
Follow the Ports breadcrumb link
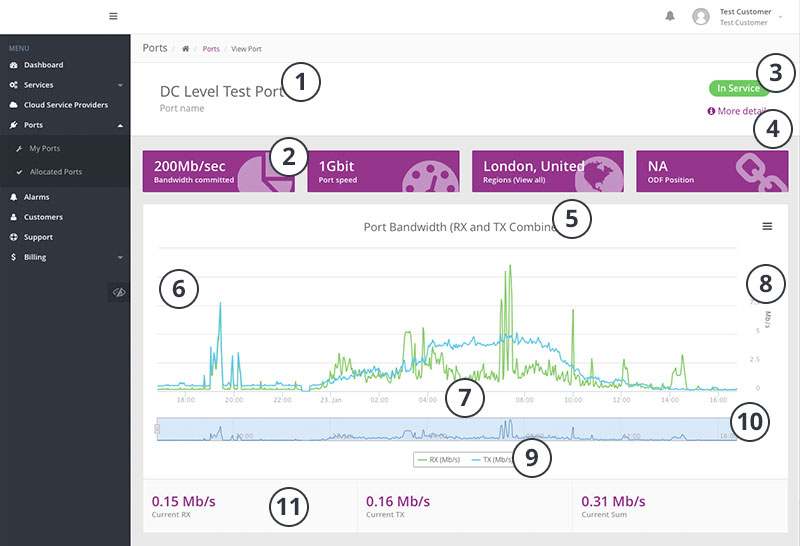211,49
